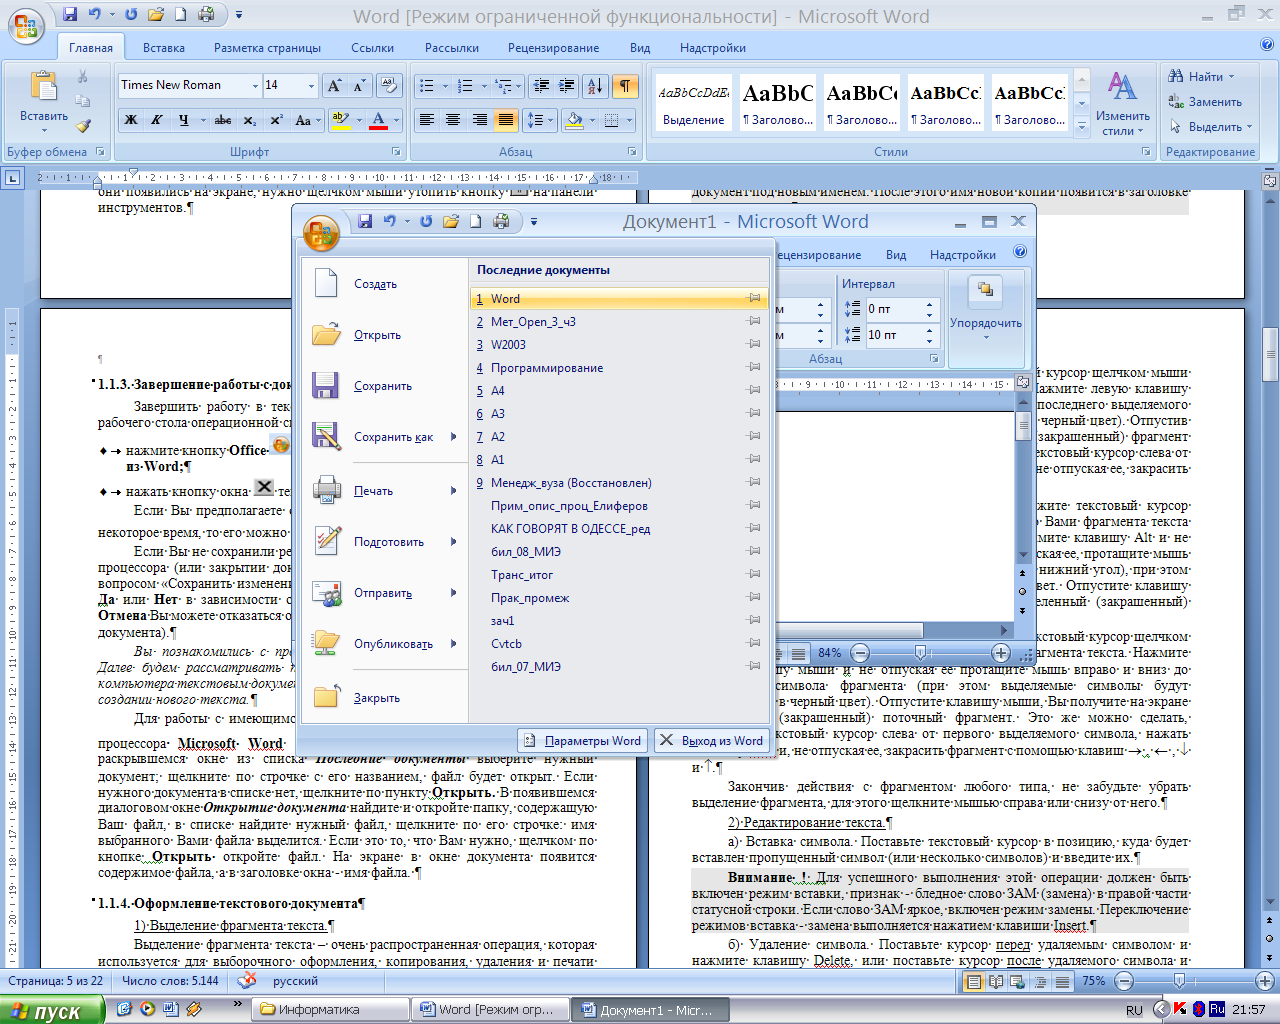Click the red font color button
The width and height of the screenshot is (1280, 1024).
(378, 120)
